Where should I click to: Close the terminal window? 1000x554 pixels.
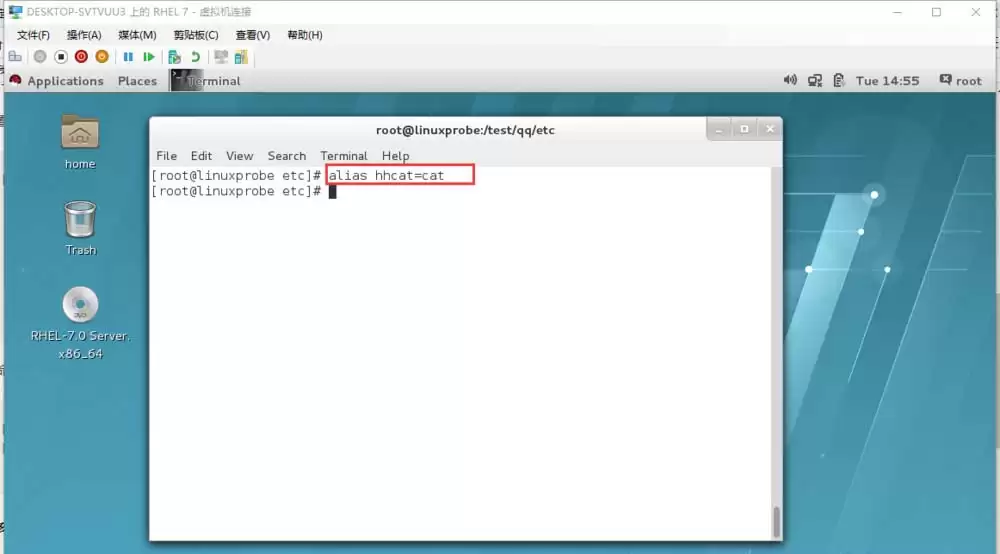[770, 129]
